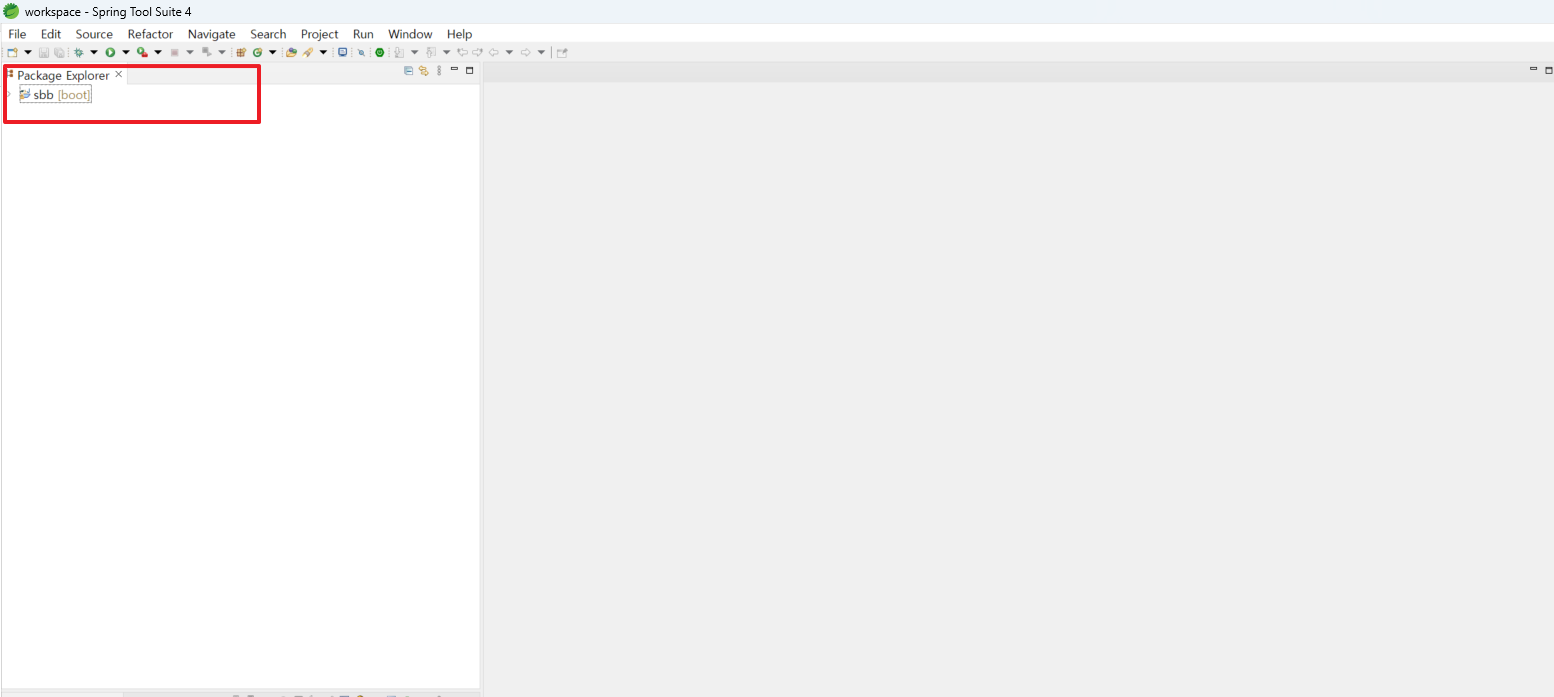Open the Refactor menu
Image resolution: width=1554 pixels, height=697 pixels.
point(150,34)
